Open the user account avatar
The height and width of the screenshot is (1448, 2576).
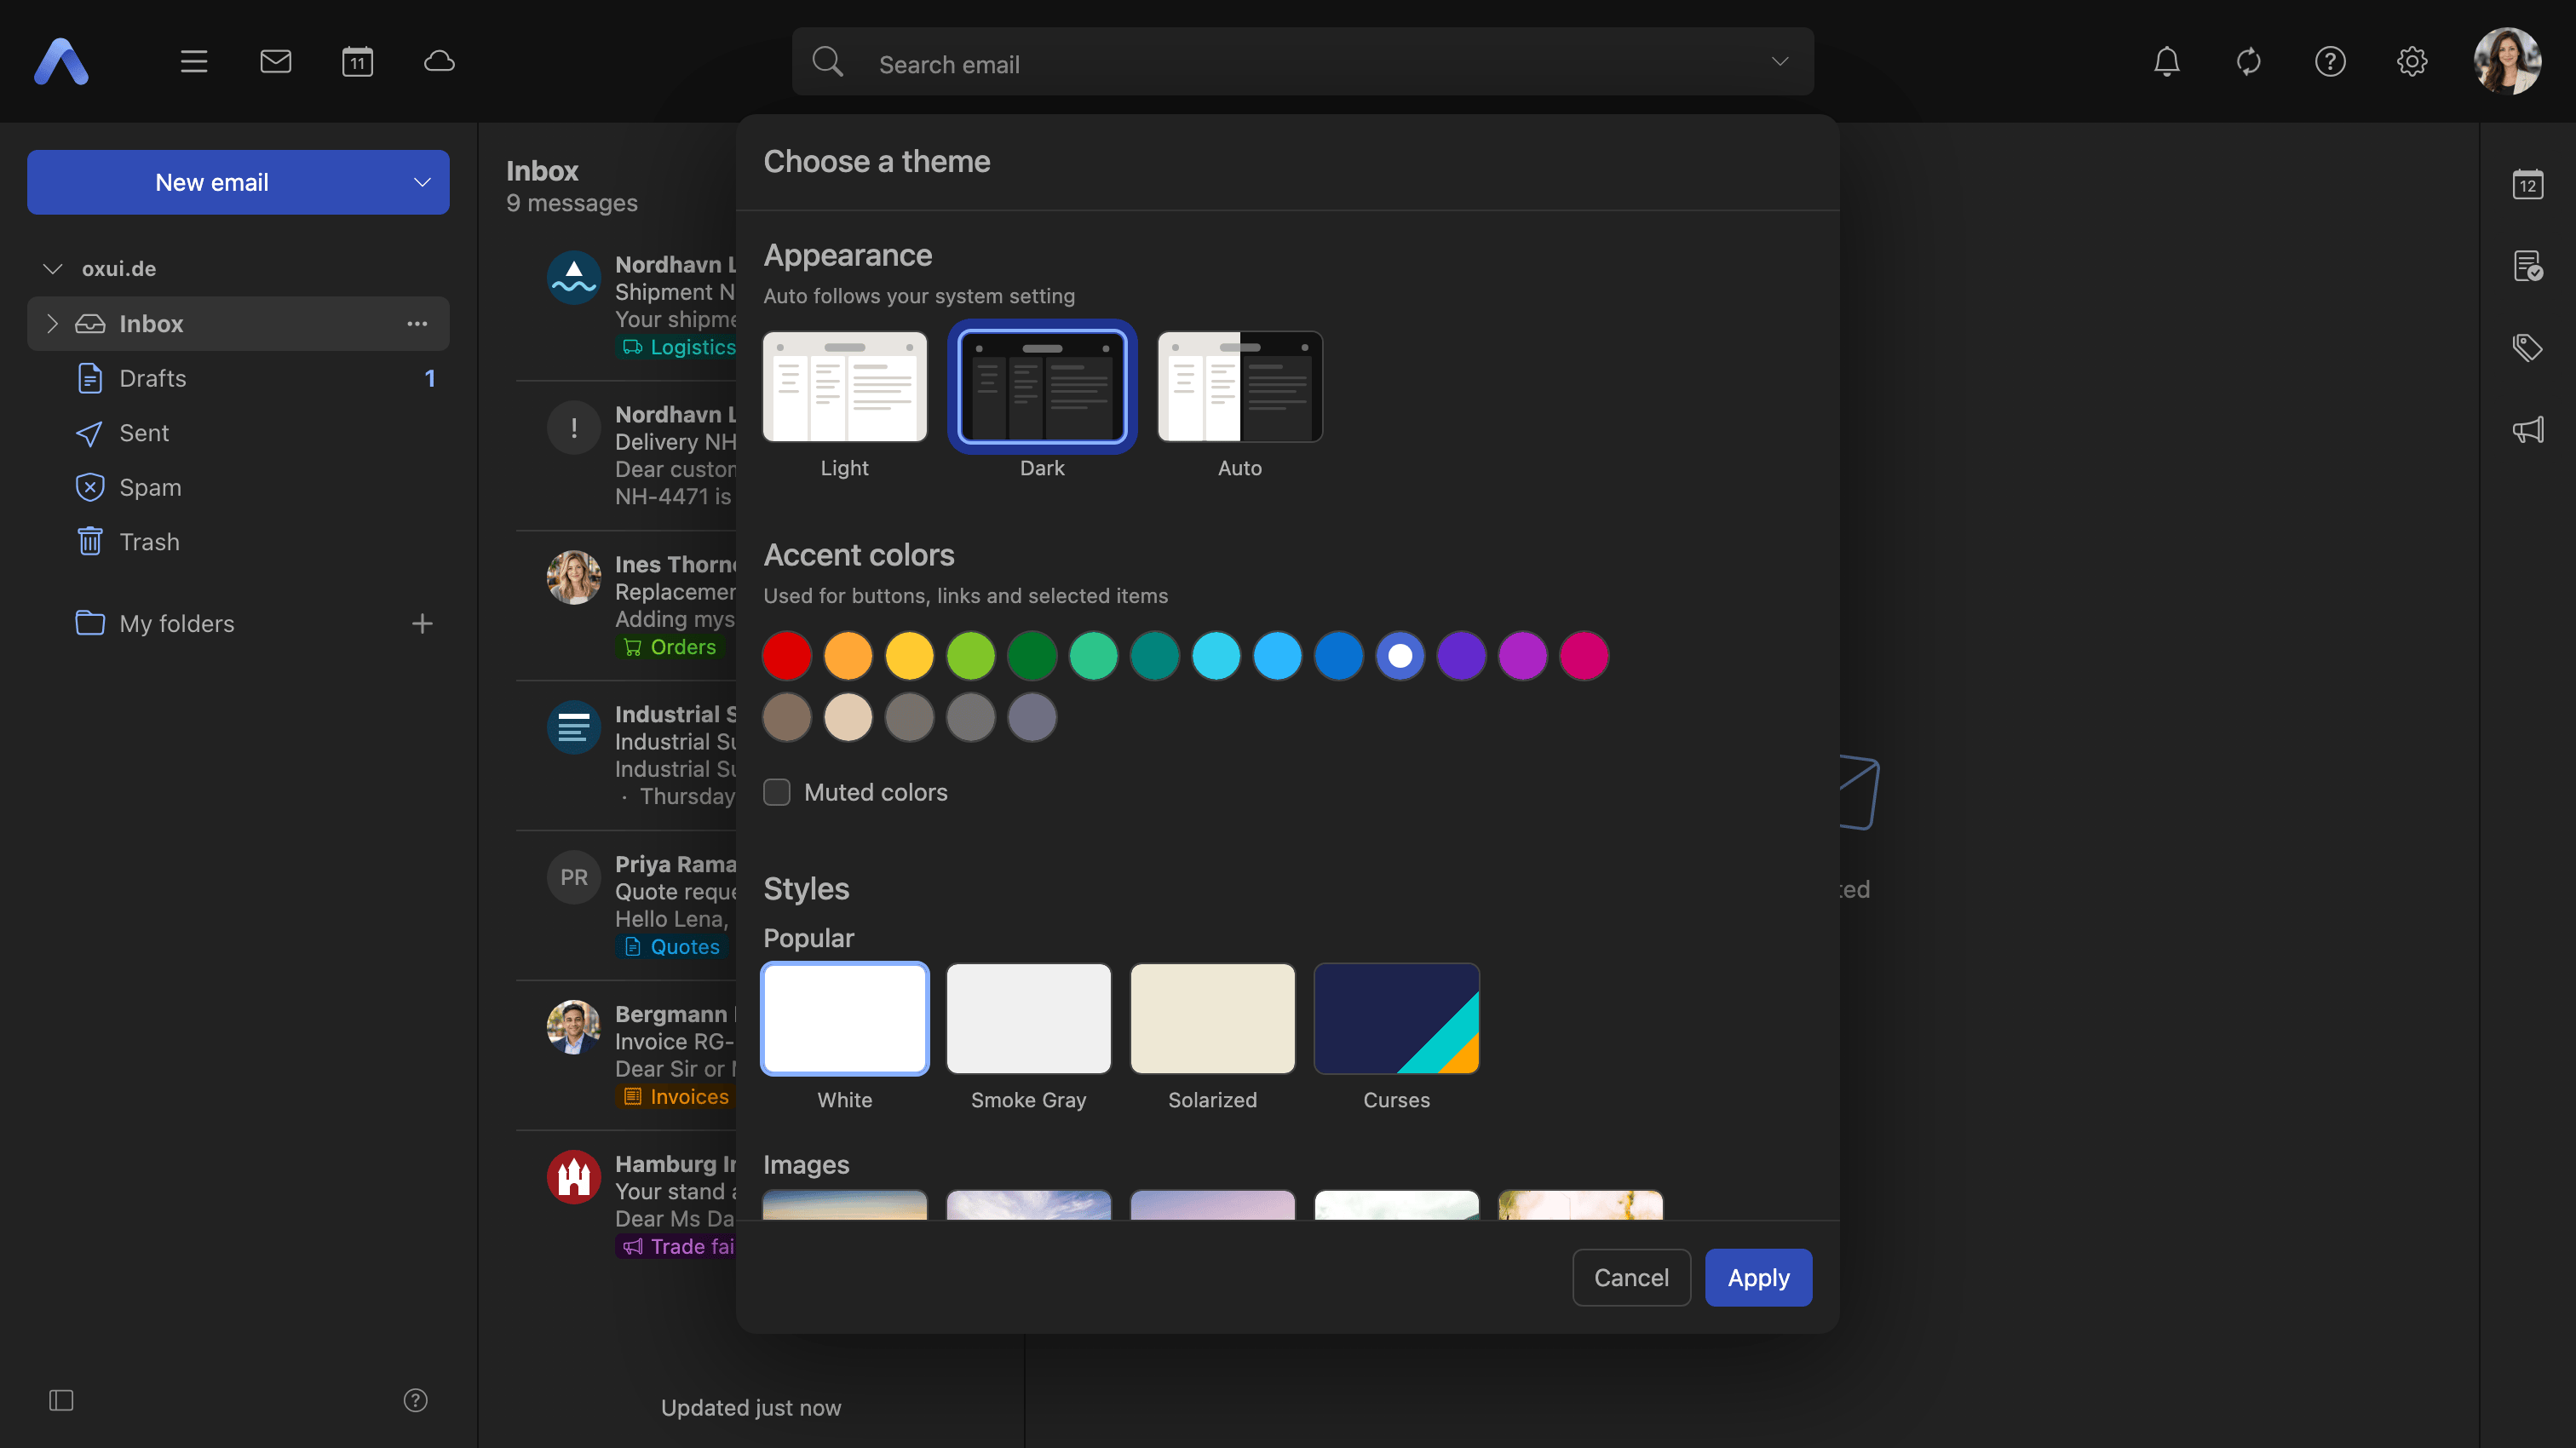point(2508,62)
